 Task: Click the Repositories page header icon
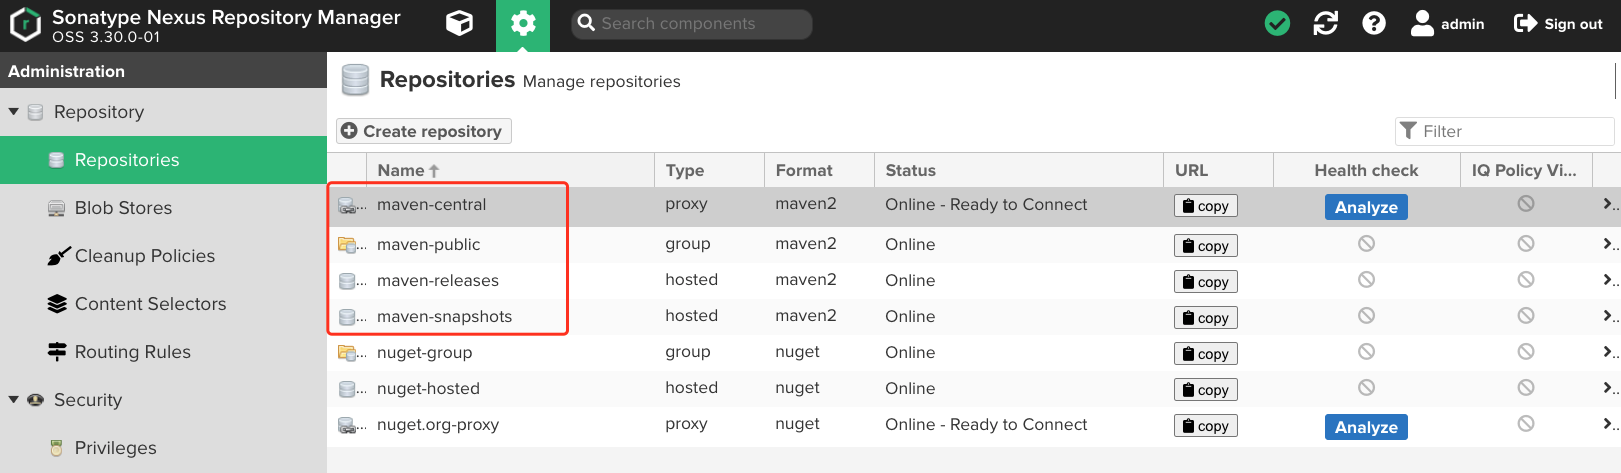[355, 80]
